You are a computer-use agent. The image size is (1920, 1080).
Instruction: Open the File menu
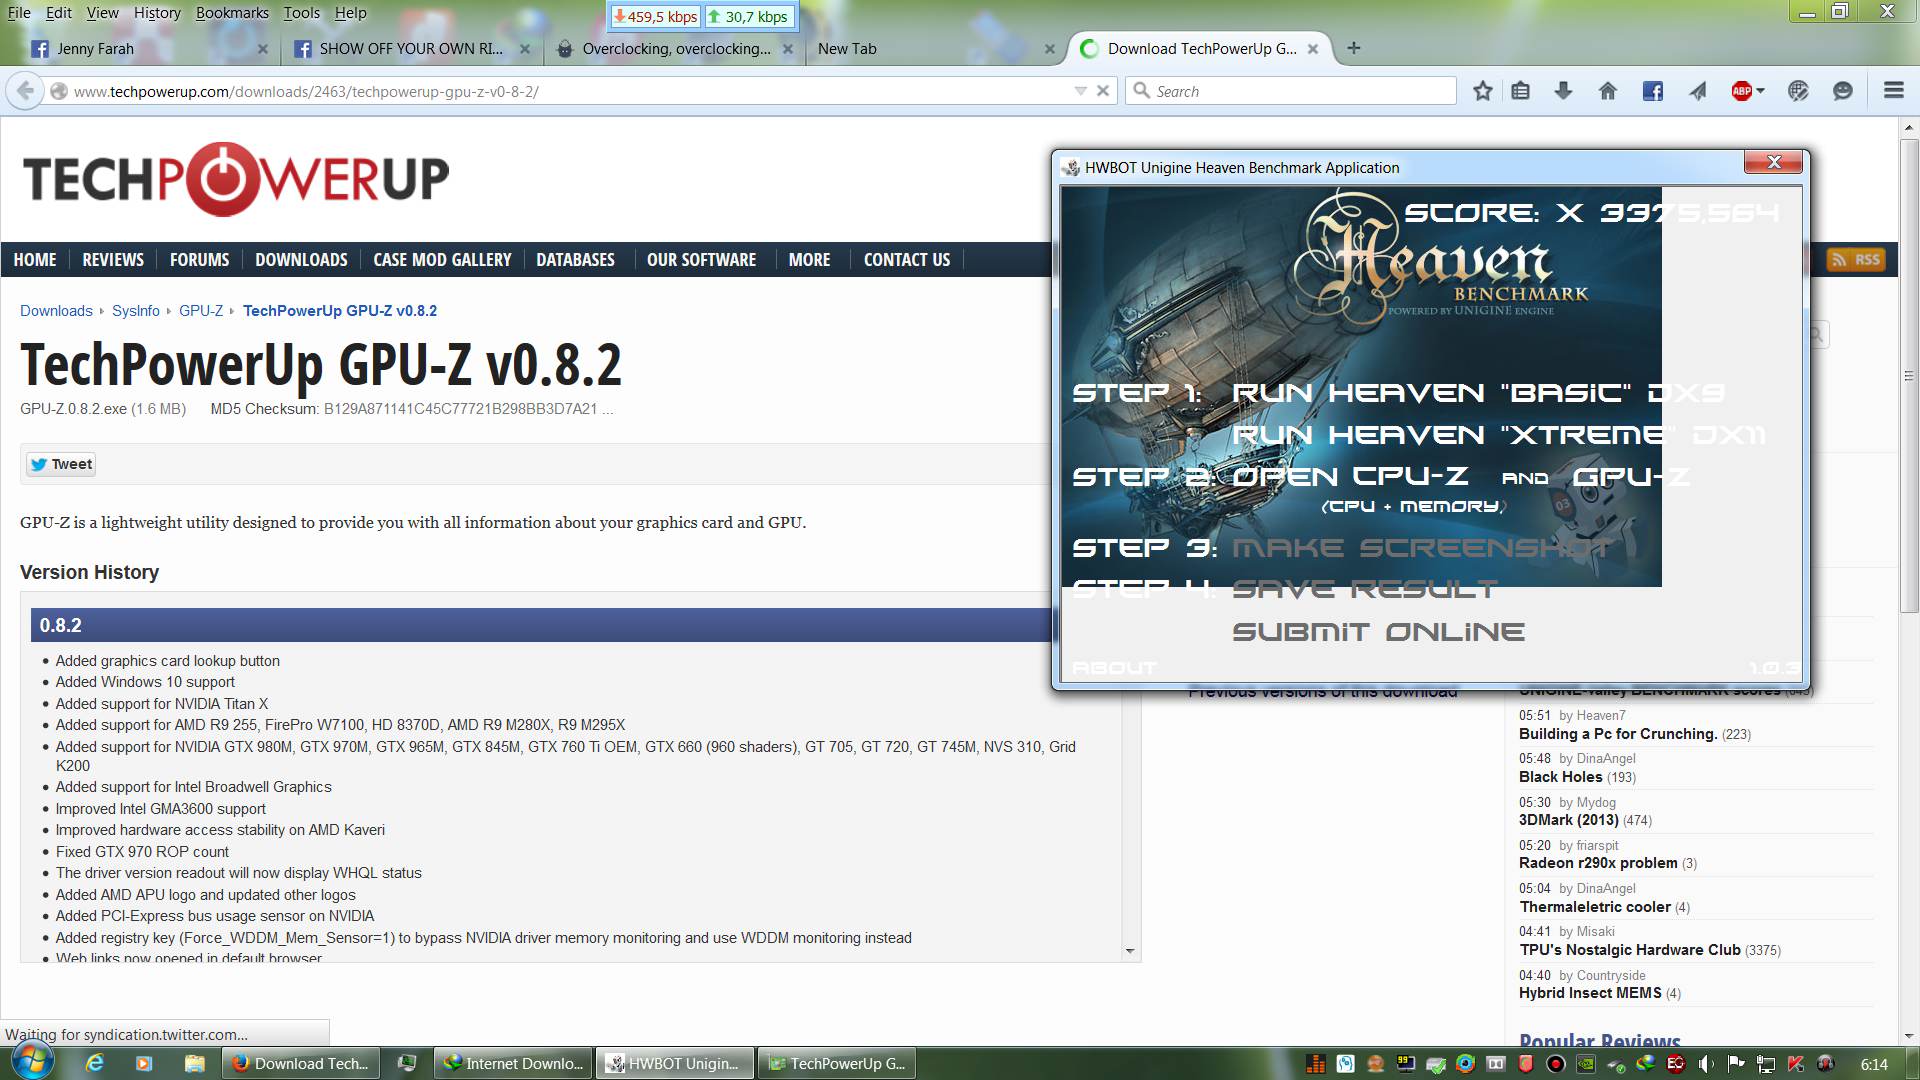click(19, 13)
